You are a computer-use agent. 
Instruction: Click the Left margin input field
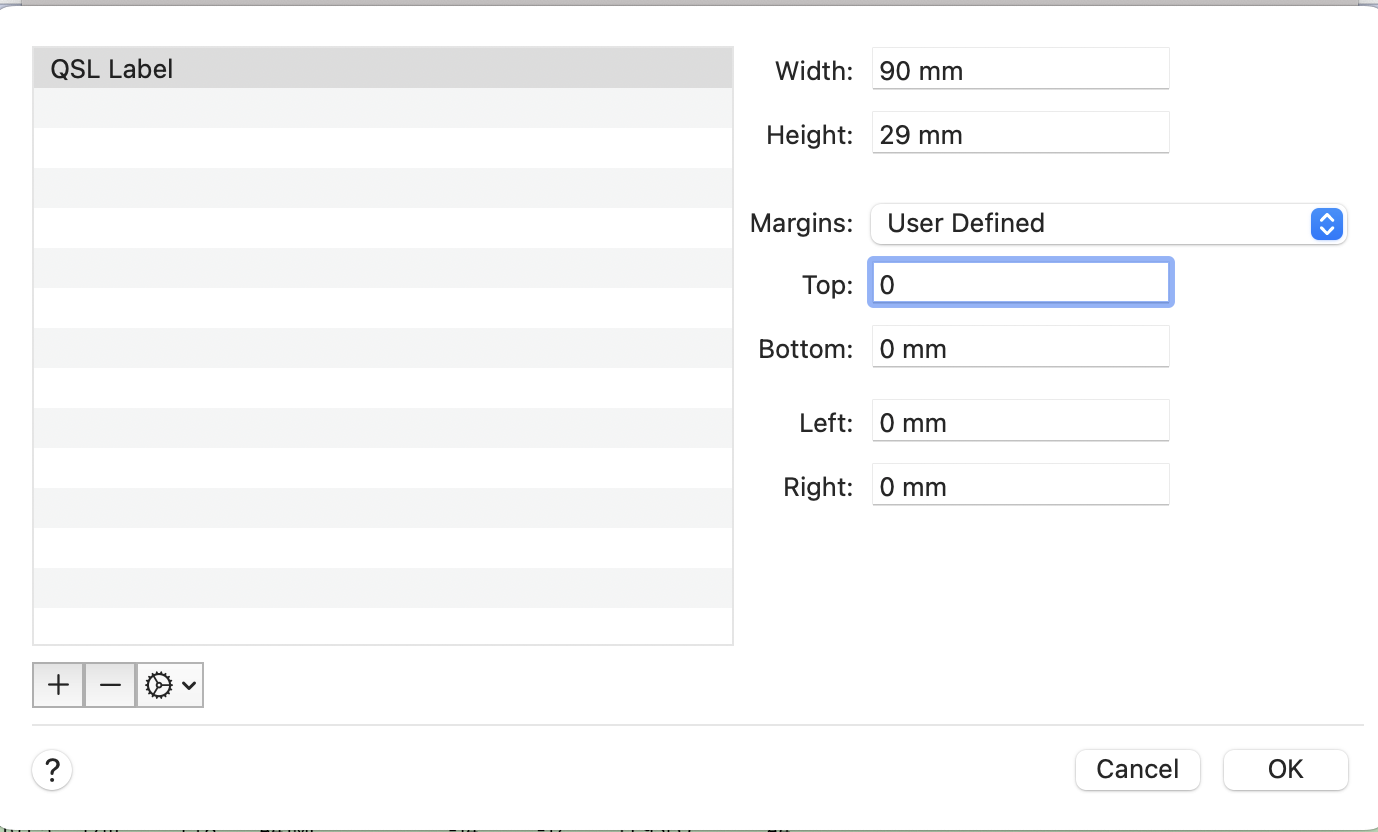coord(1020,423)
